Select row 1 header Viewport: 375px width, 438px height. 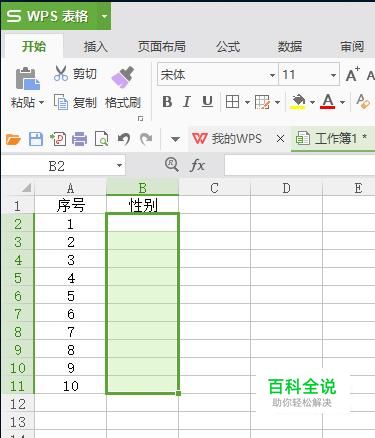pyautogui.click(x=17, y=206)
